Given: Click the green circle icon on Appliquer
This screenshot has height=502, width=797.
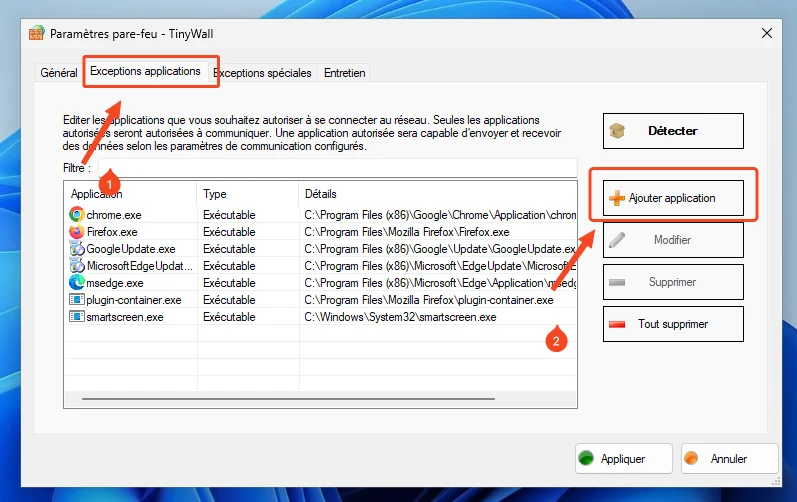Looking at the screenshot, I should click(x=586, y=458).
